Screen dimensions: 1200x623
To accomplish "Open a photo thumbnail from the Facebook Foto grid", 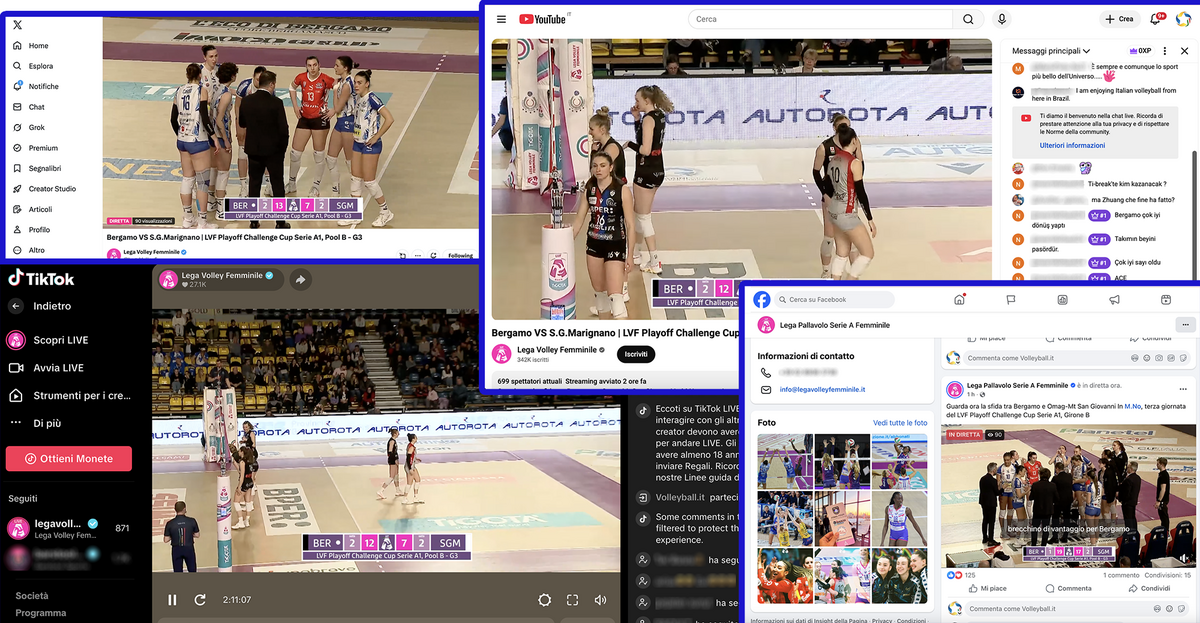I will [x=785, y=461].
